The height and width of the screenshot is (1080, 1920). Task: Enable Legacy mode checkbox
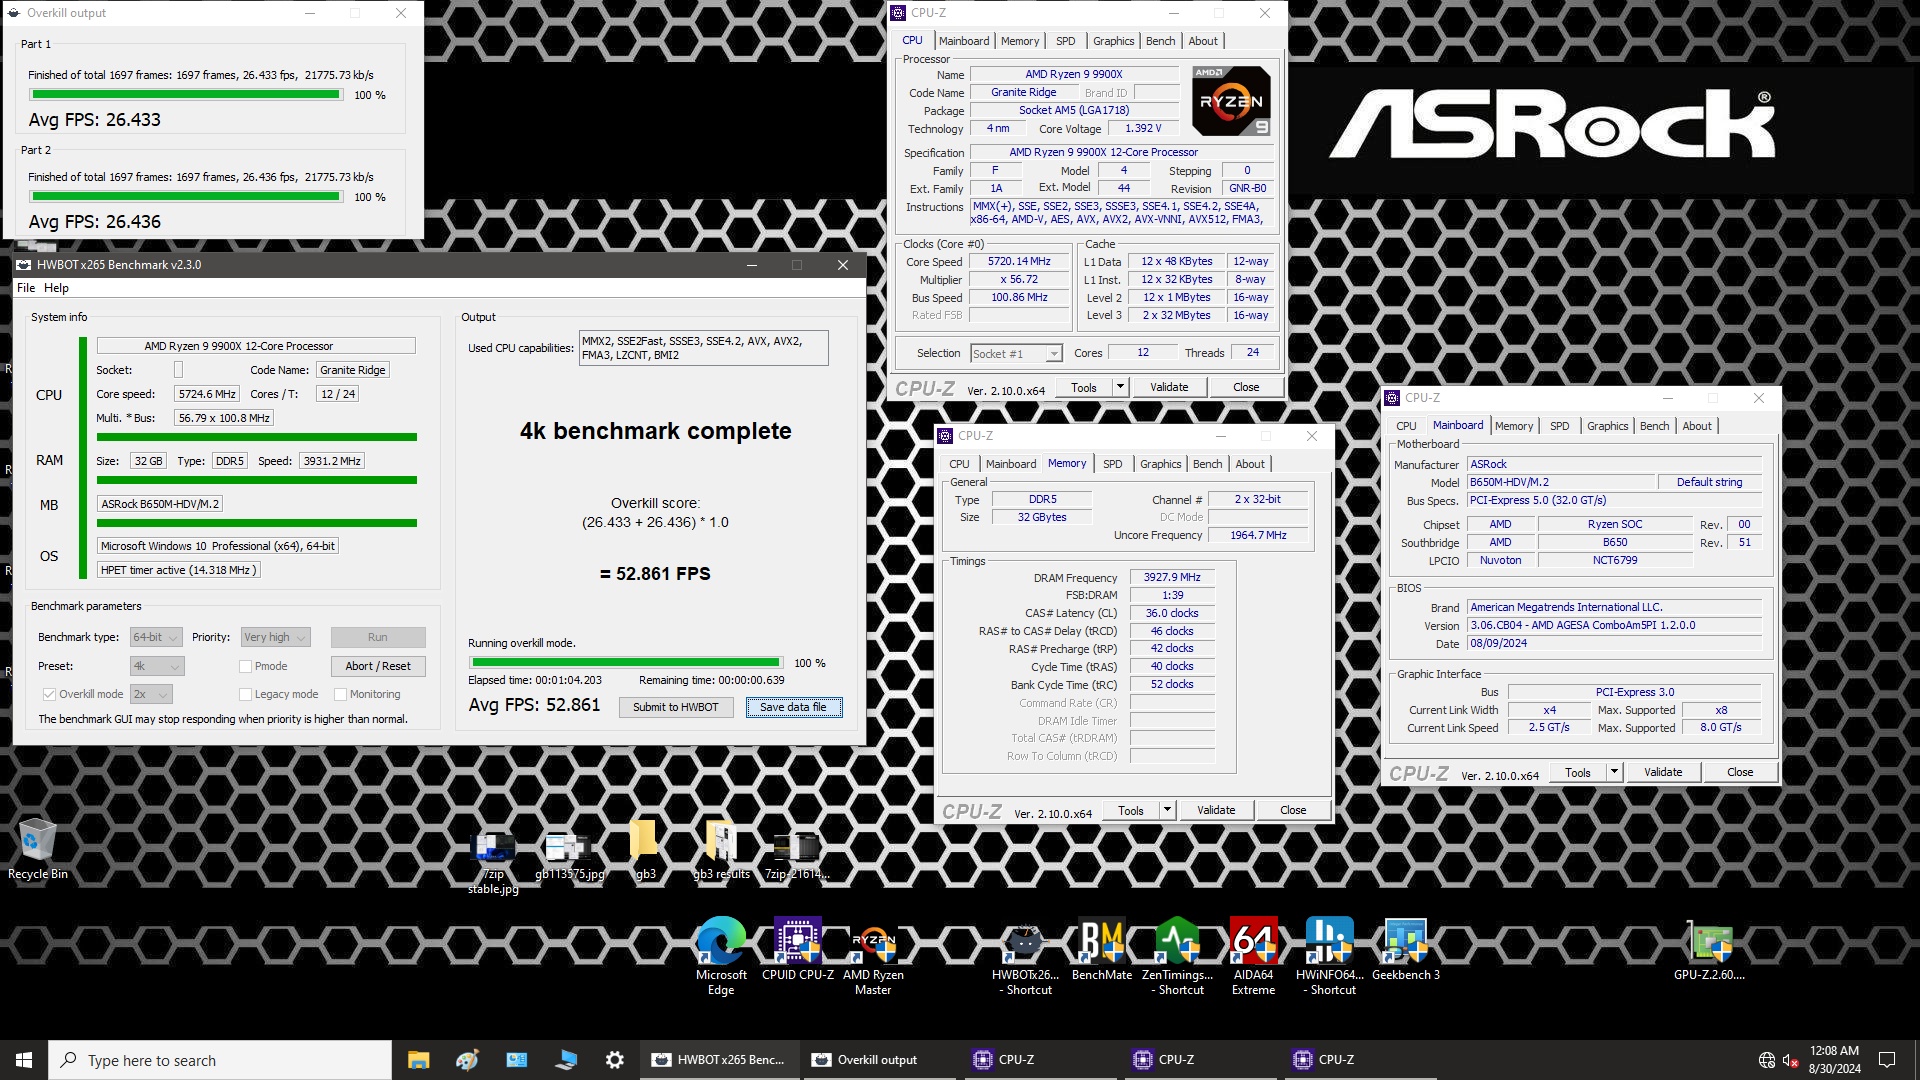click(245, 694)
